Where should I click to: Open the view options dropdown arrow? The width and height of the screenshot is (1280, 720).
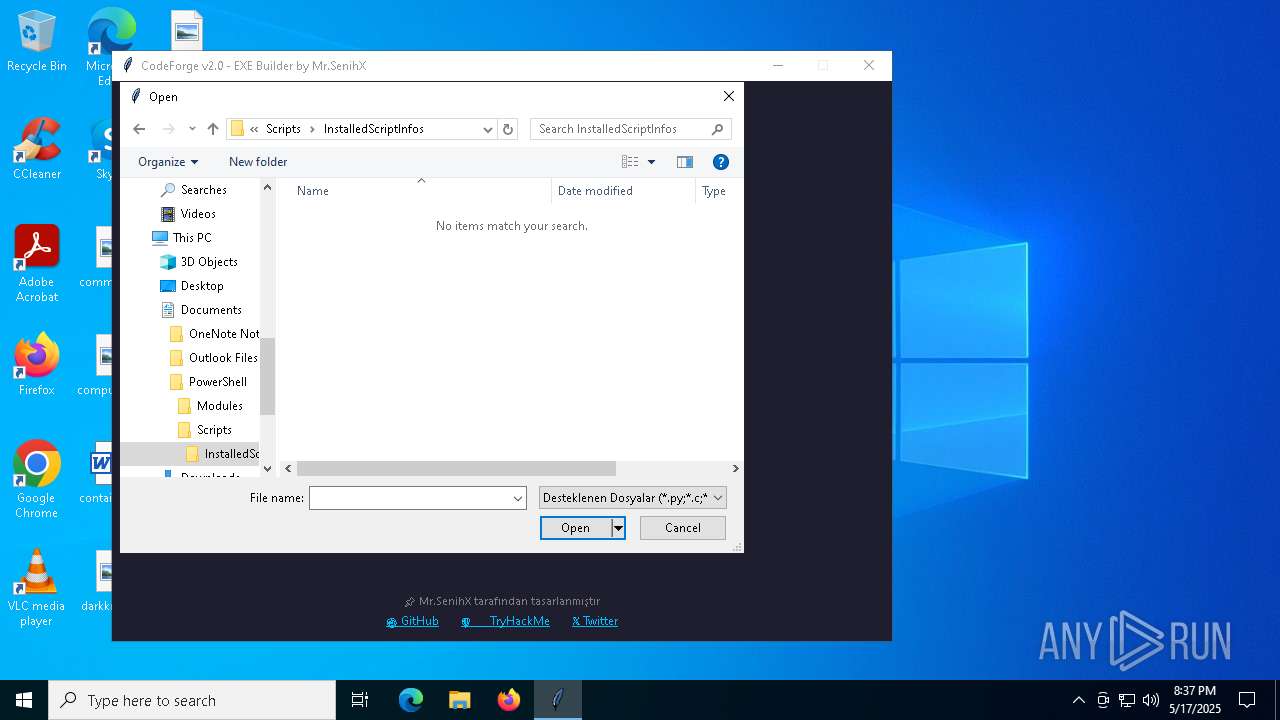coord(651,162)
